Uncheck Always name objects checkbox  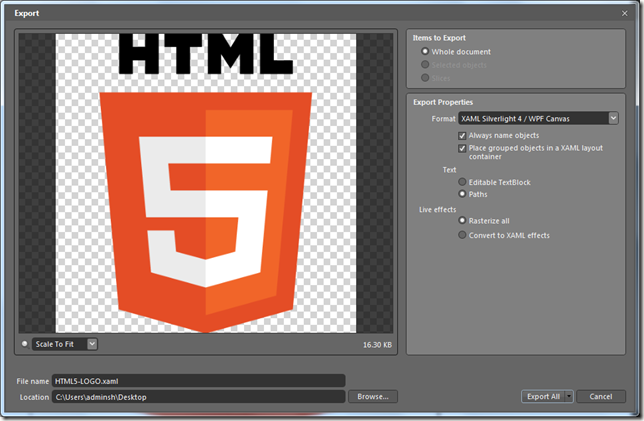(x=462, y=136)
